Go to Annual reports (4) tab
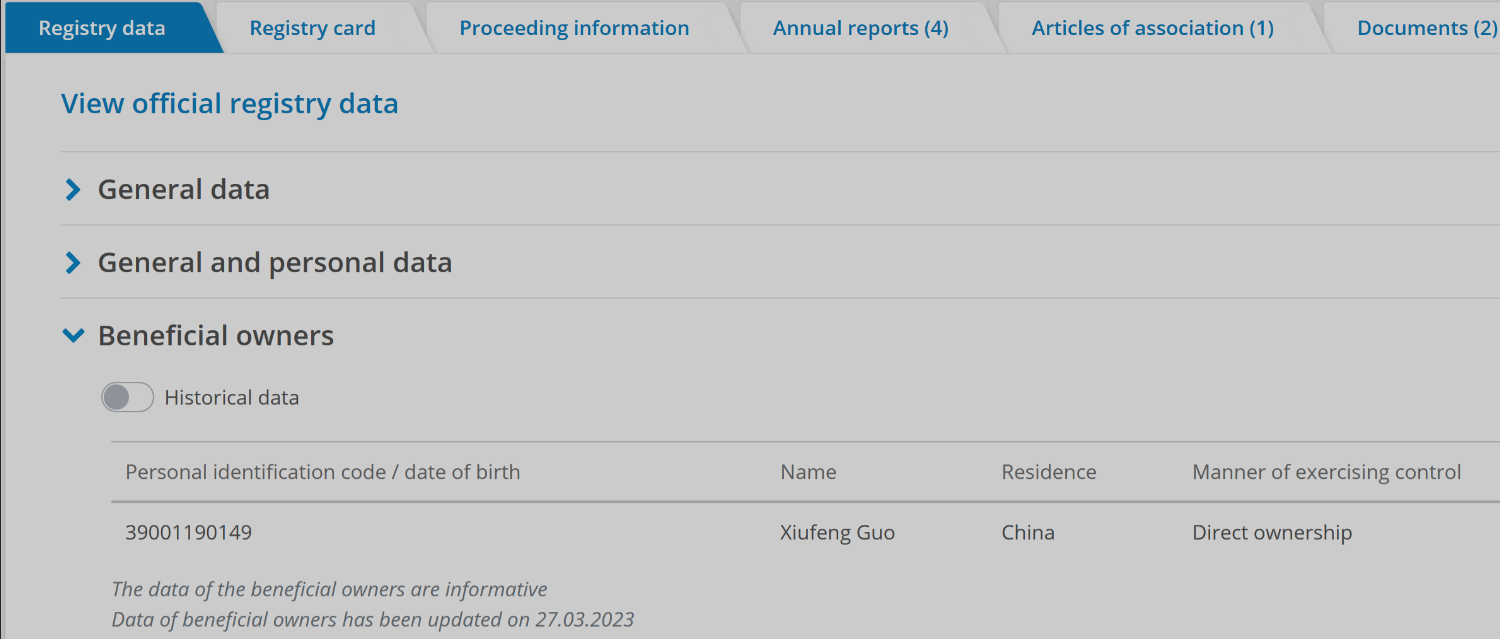The width and height of the screenshot is (1500, 639). [x=861, y=28]
